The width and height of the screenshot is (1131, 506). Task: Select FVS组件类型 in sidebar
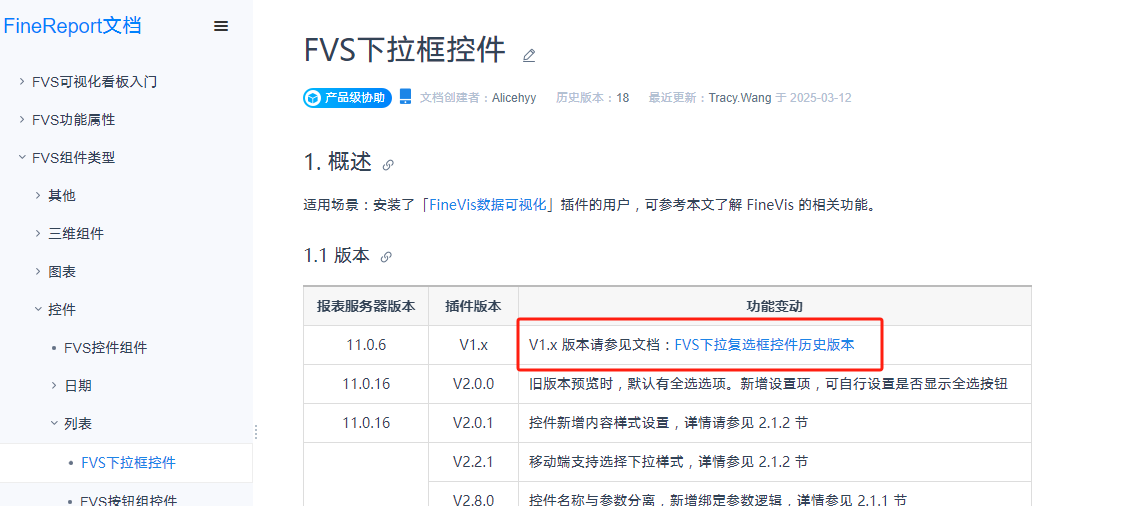[x=74, y=158]
